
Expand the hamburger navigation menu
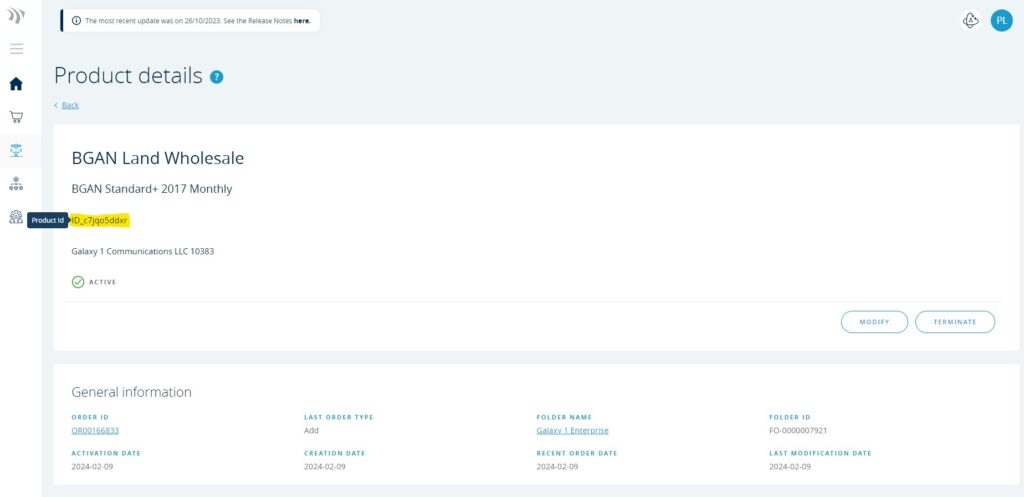[x=16, y=49]
